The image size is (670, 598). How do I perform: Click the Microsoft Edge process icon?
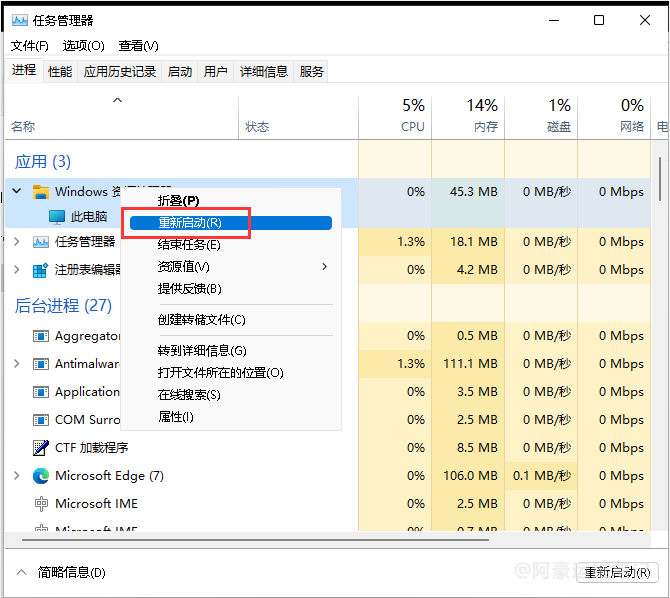41,476
